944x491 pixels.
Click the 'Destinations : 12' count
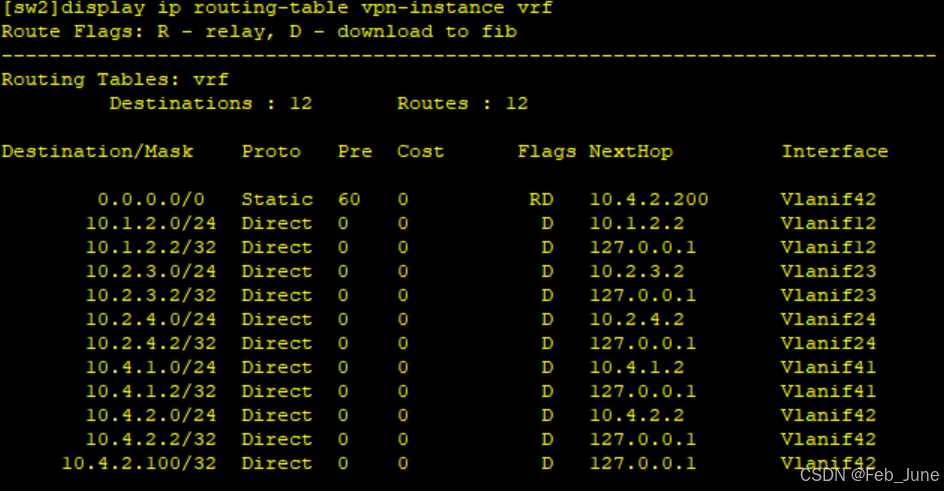(x=211, y=103)
